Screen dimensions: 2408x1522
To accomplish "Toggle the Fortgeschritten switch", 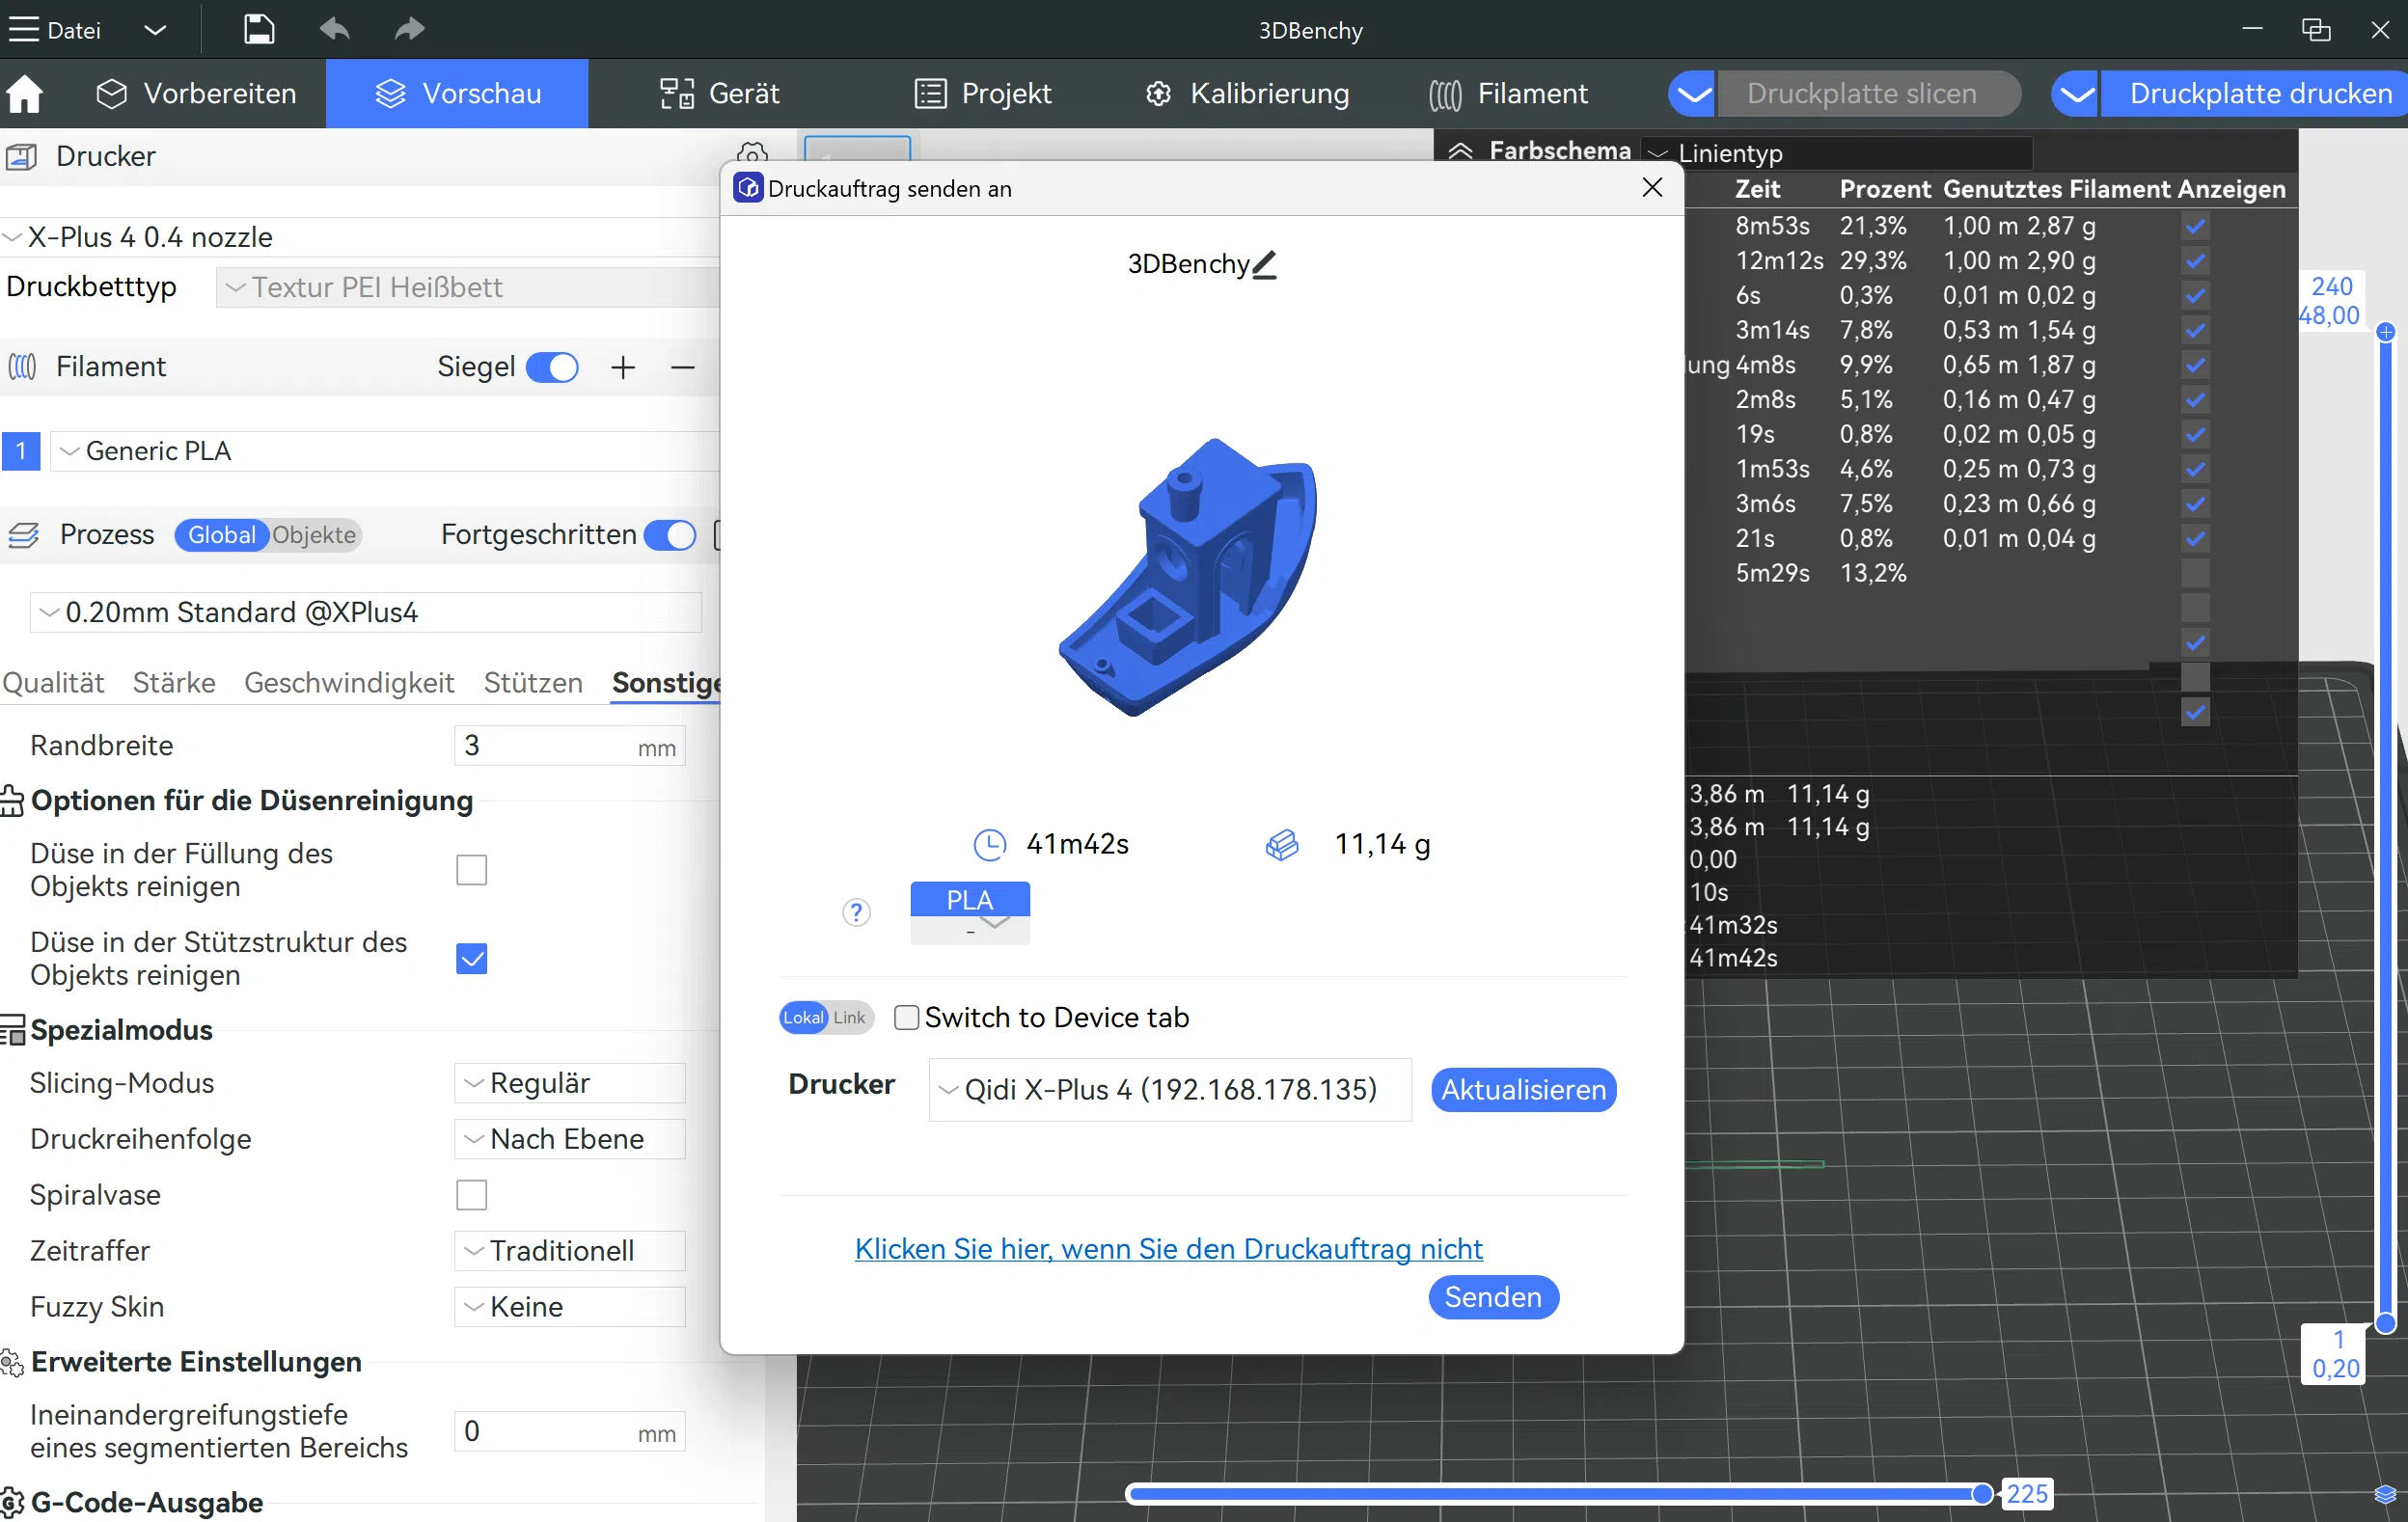I will pos(670,535).
